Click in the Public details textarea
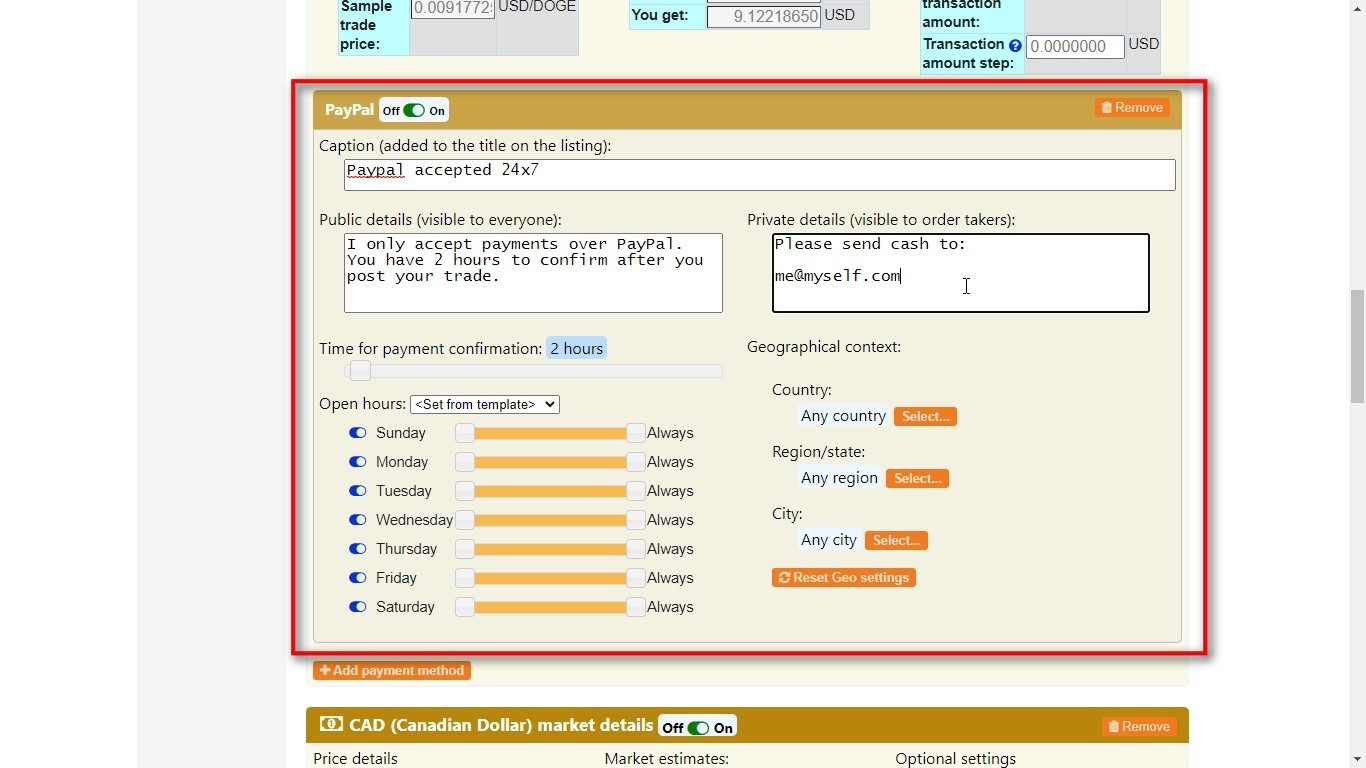The image size is (1366, 768). (x=533, y=273)
